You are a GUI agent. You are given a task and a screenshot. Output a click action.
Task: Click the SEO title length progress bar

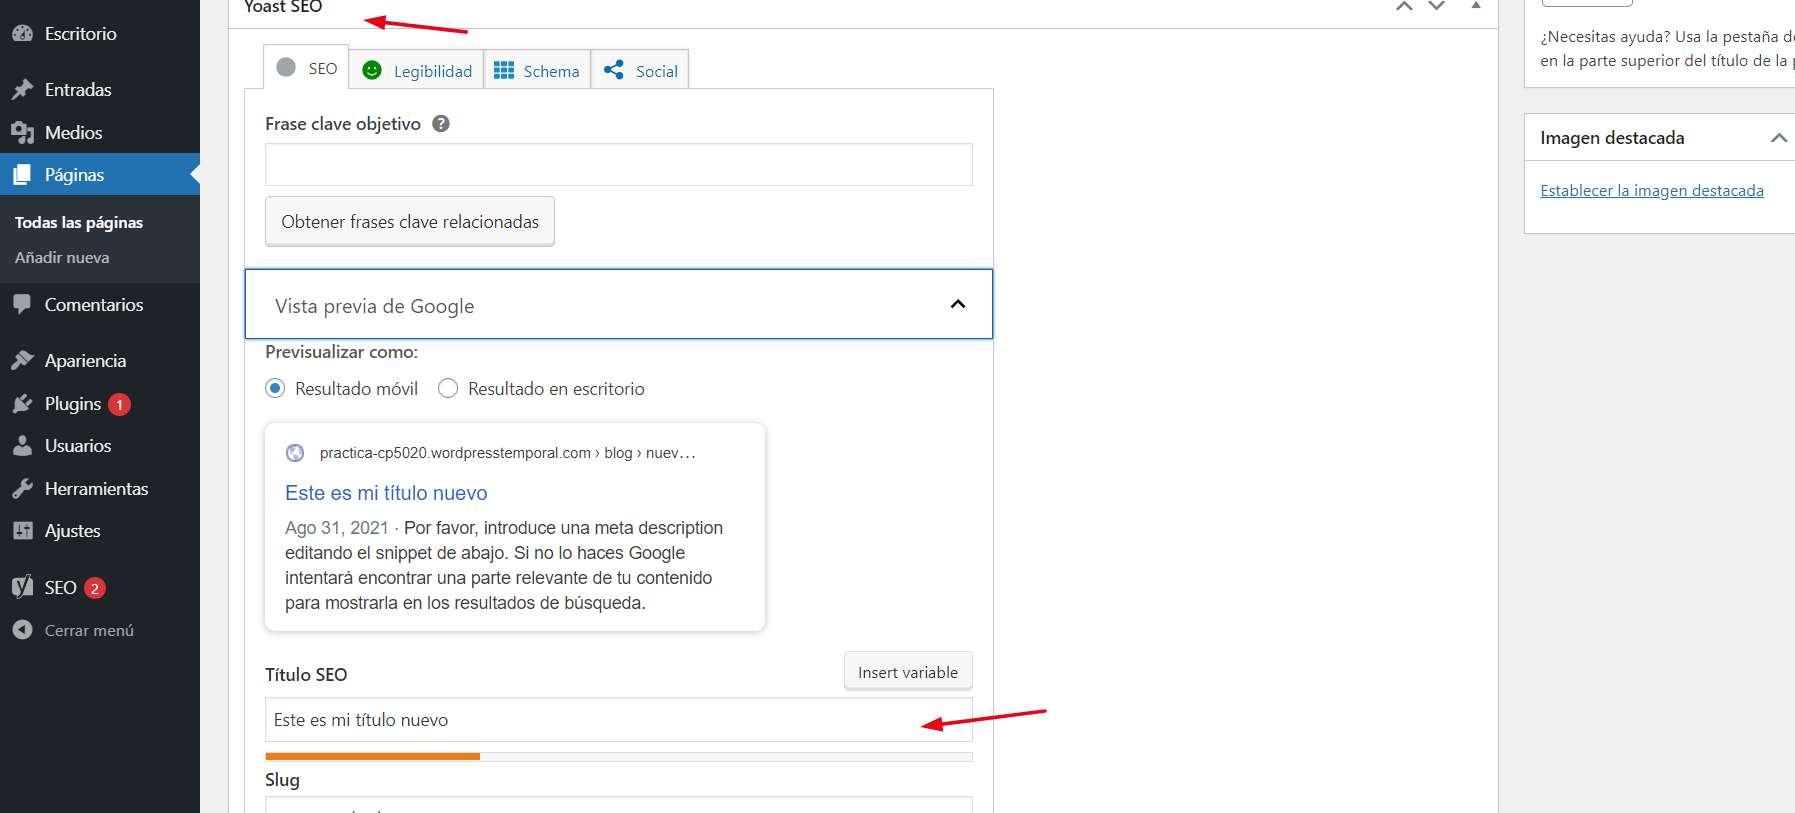tap(619, 756)
